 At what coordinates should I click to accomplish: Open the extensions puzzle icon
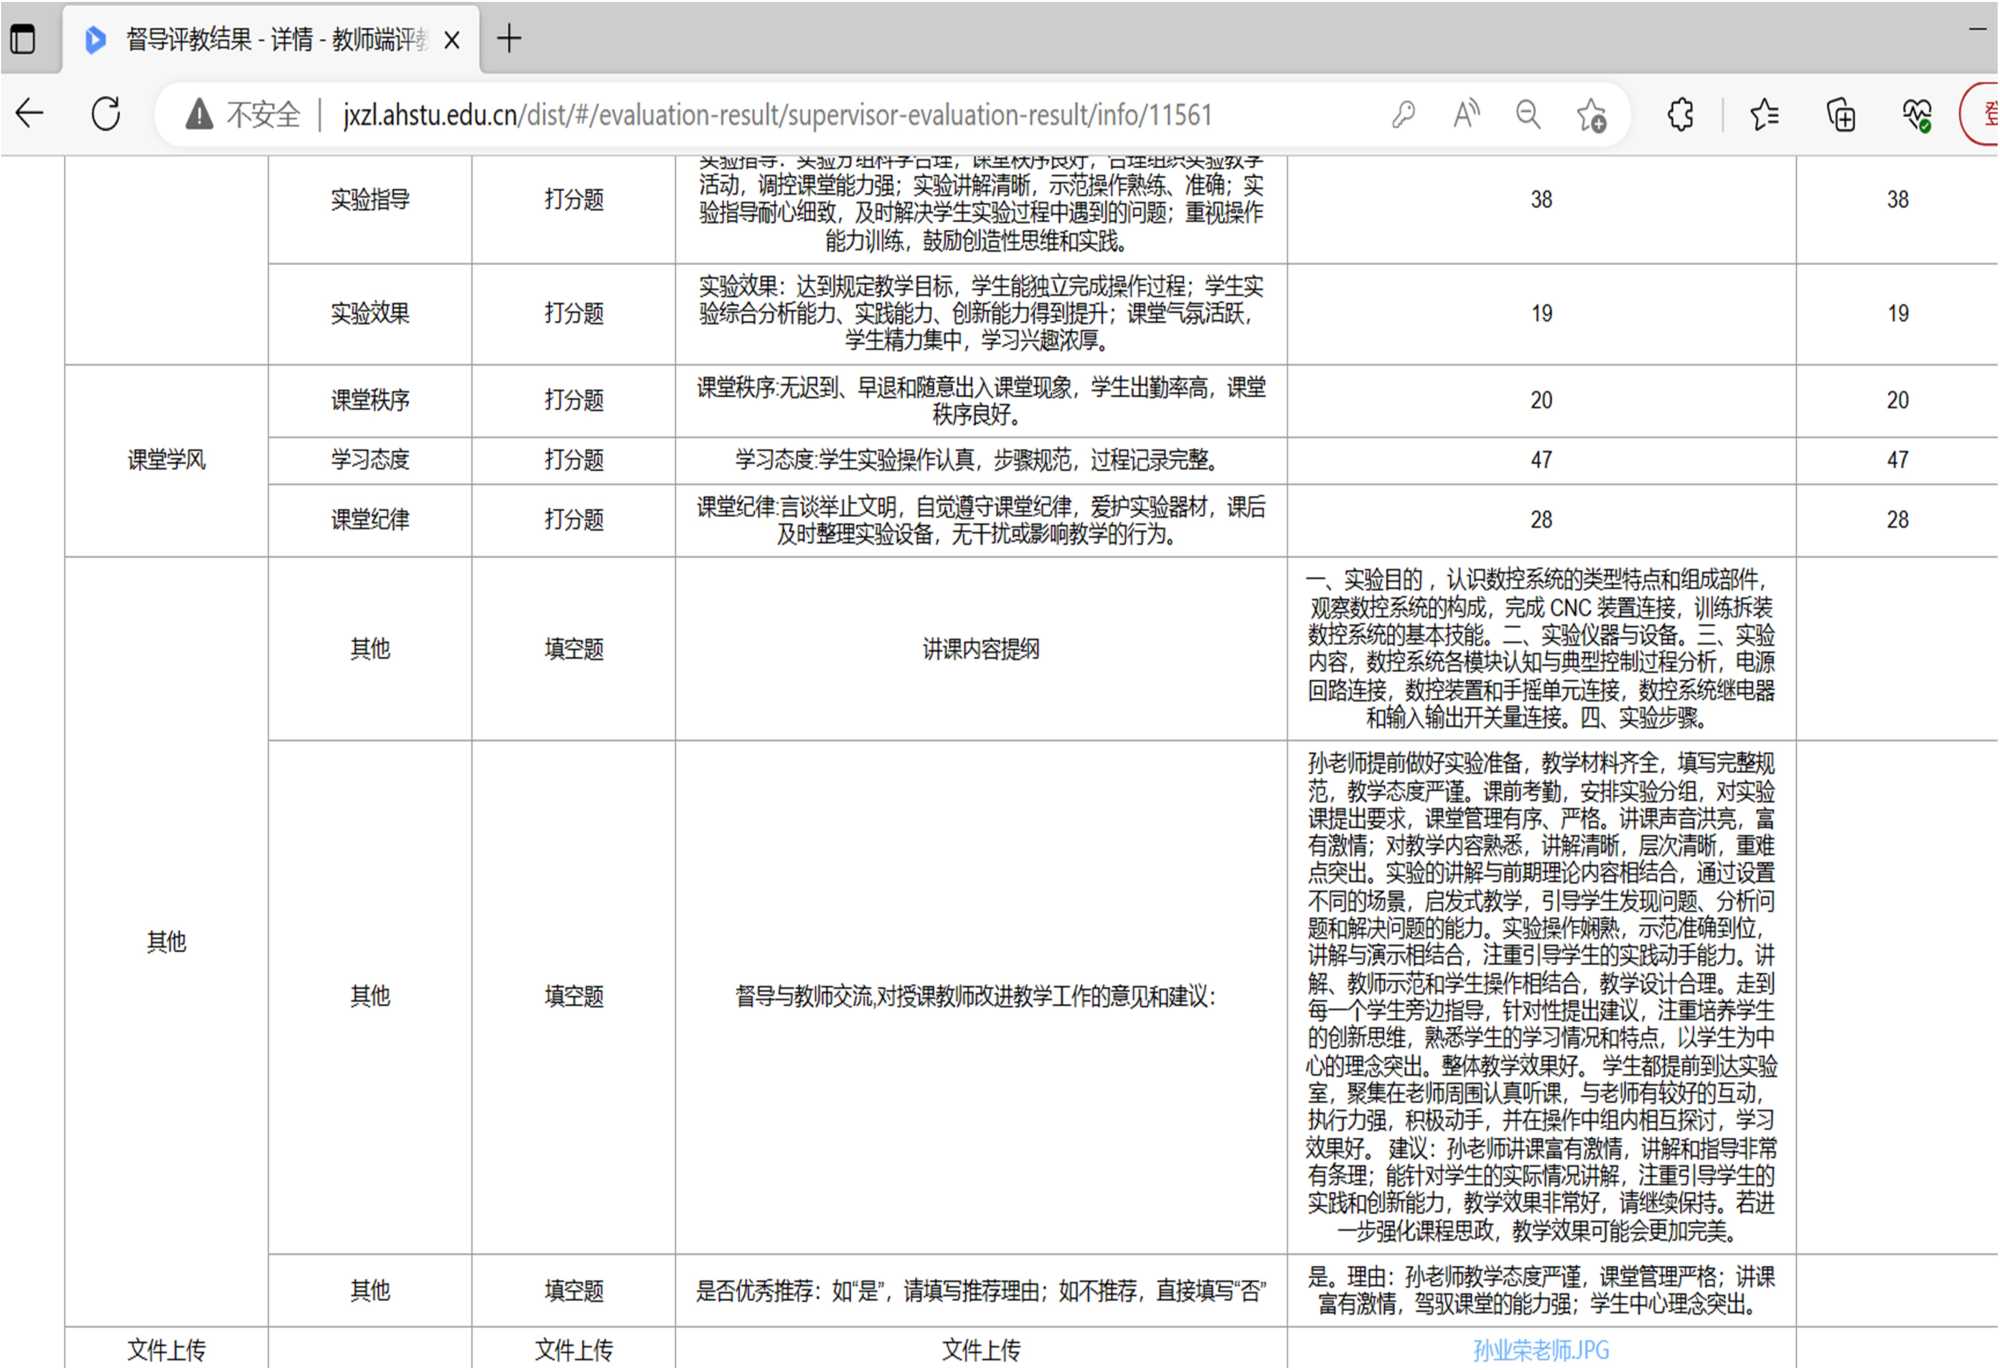[1681, 115]
